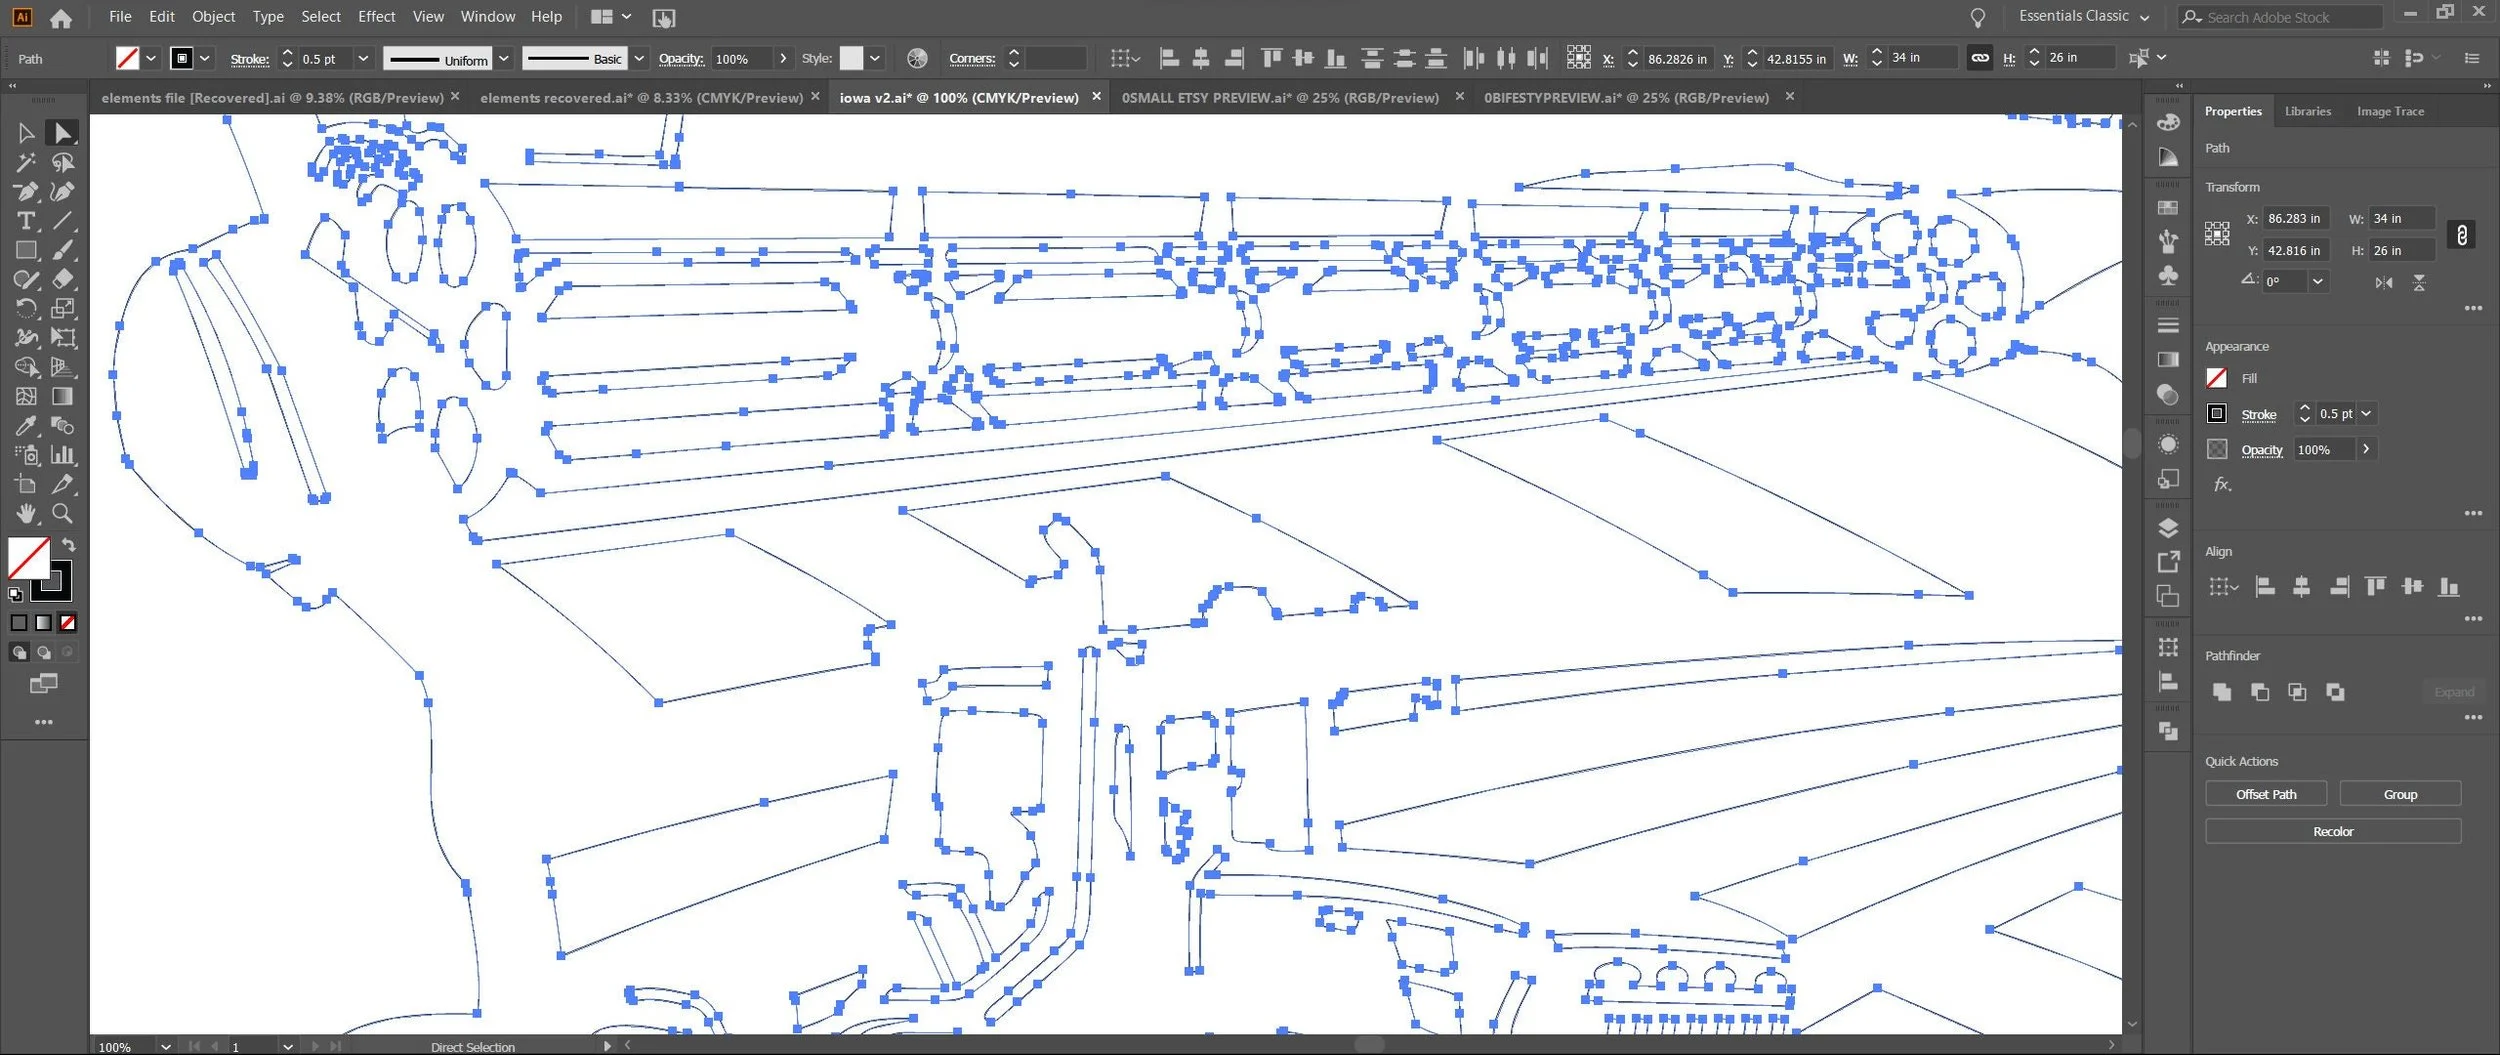Open the Opacity link in Appearance section
The height and width of the screenshot is (1055, 2500).
pos(2261,450)
